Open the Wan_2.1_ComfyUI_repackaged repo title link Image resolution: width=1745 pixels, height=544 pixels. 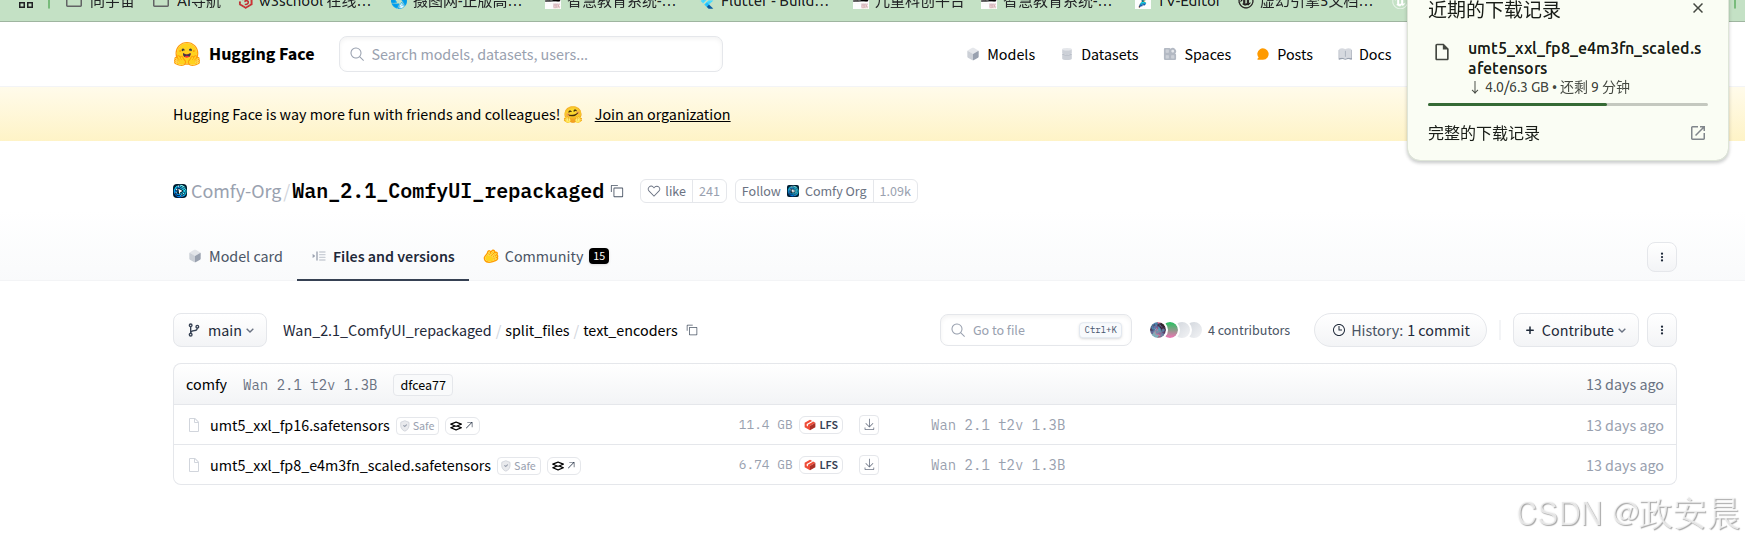pyautogui.click(x=448, y=191)
